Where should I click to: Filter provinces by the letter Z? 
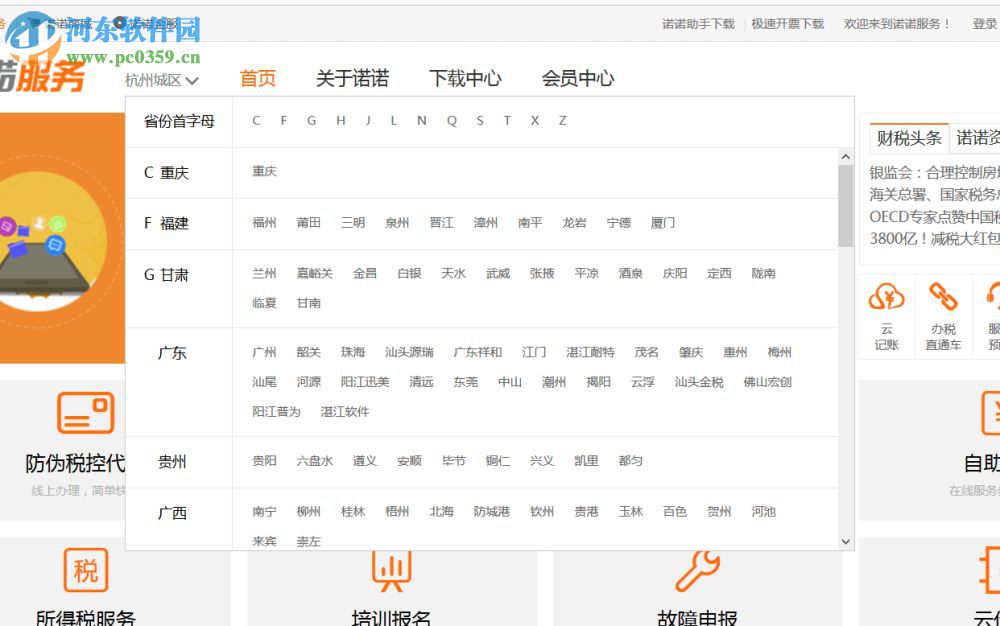coord(562,120)
